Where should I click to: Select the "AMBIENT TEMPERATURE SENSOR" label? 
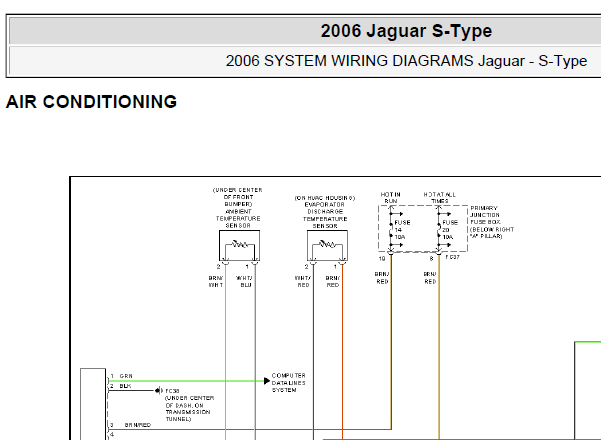(238, 218)
